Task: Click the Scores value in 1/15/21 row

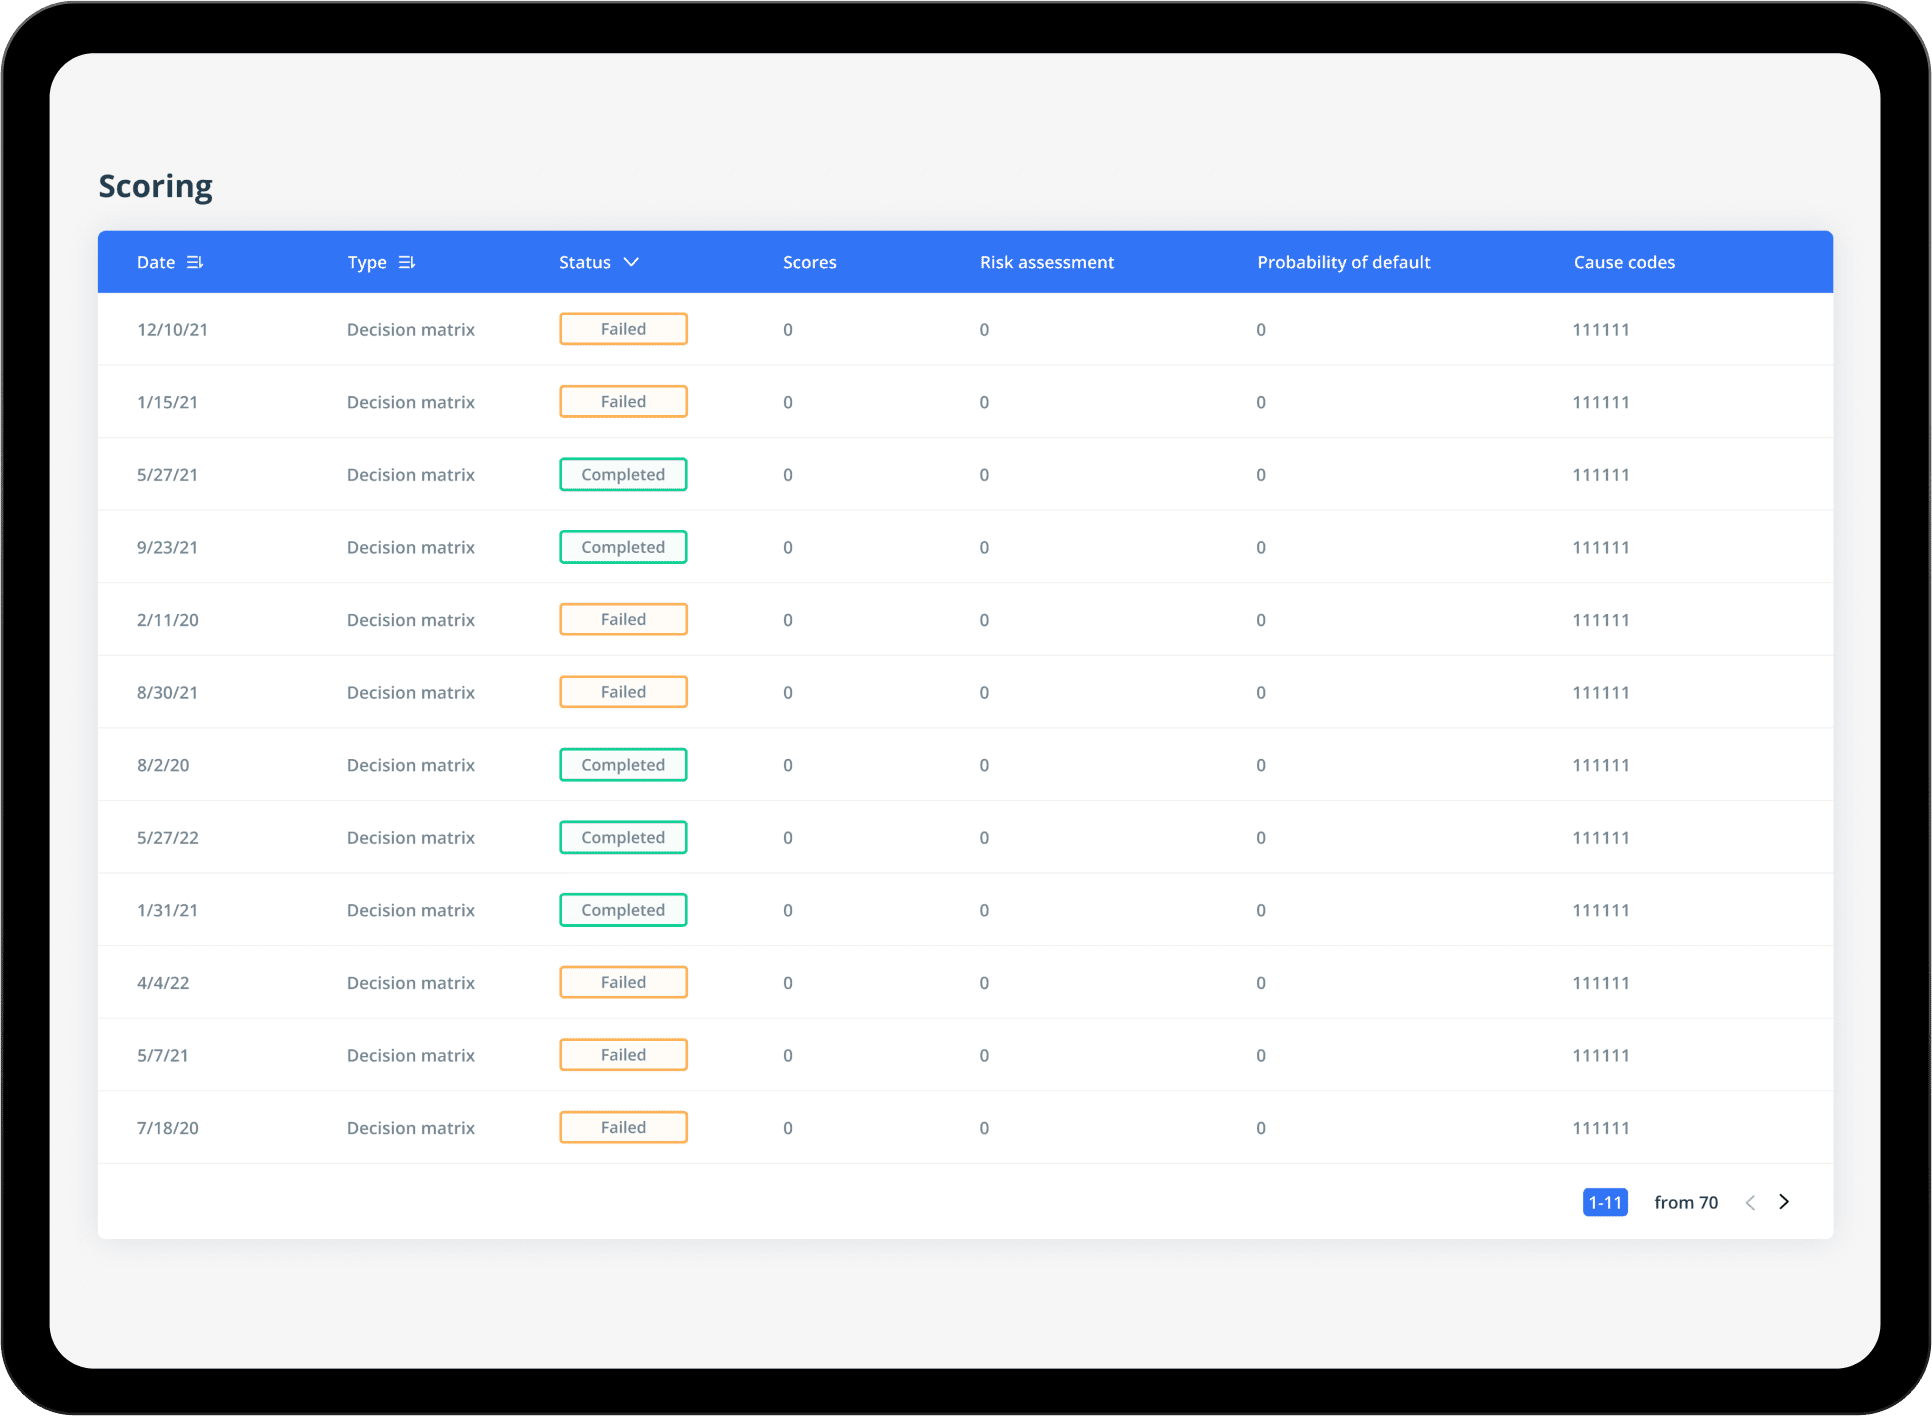Action: (788, 402)
